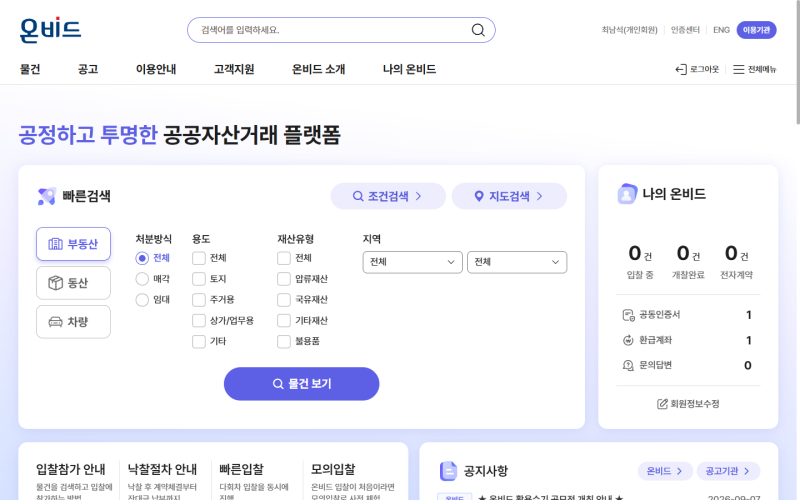Image resolution: width=800 pixels, height=500 pixels.
Task: Switch language via the ENG link
Action: (721, 30)
